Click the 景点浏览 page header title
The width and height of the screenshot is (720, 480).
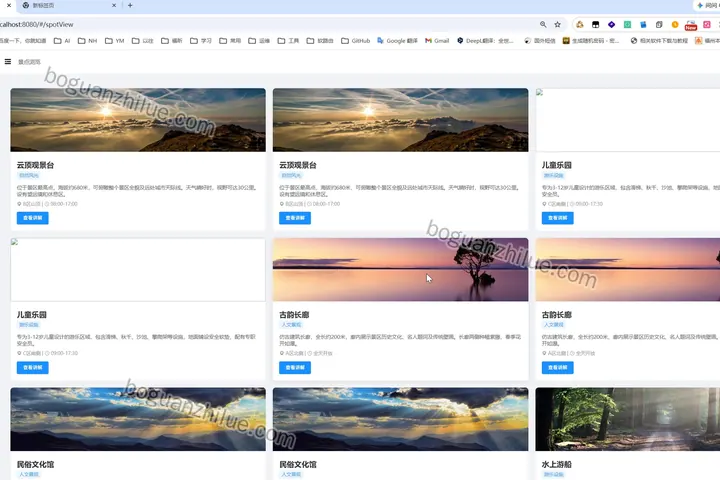coord(29,62)
